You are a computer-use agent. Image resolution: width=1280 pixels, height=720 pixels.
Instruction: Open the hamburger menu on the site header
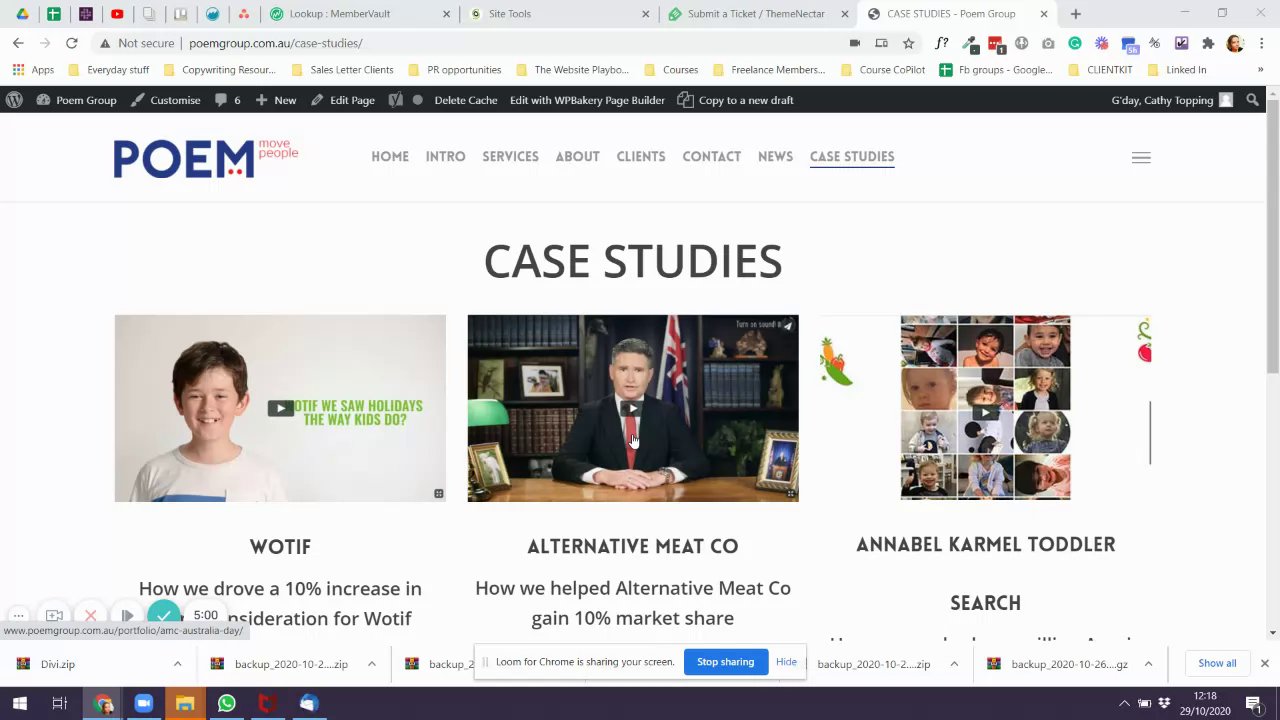coord(1141,157)
